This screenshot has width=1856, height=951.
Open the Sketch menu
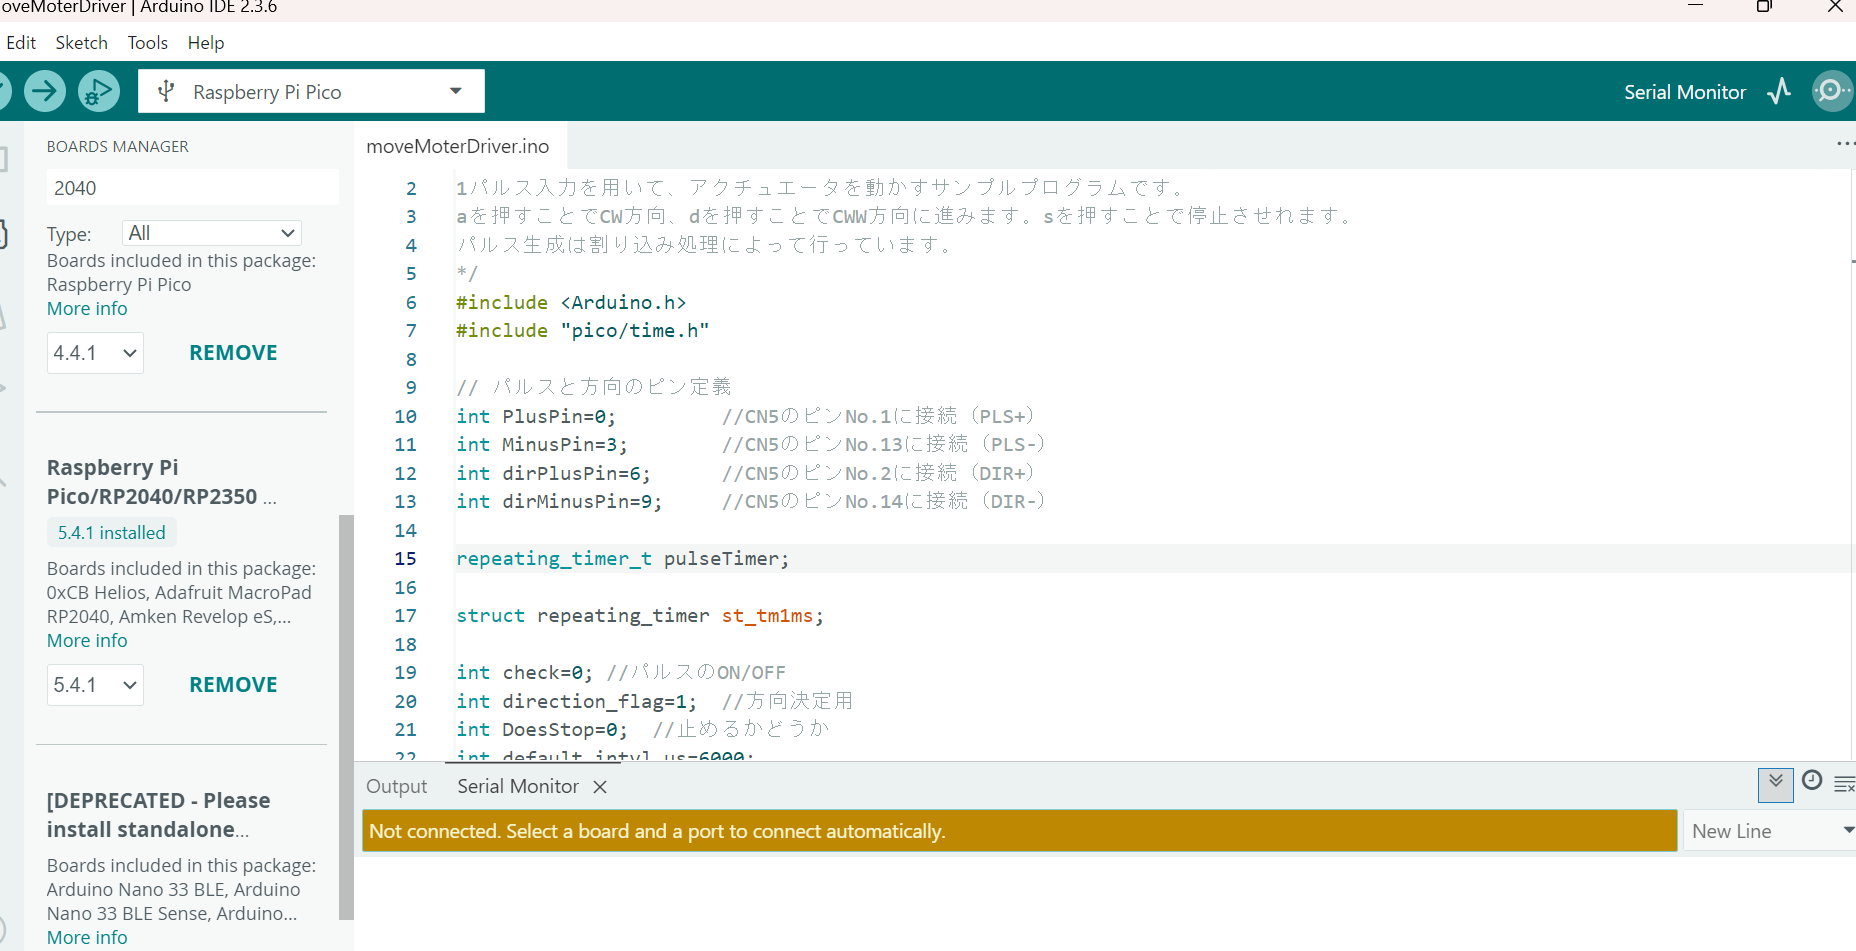[81, 43]
